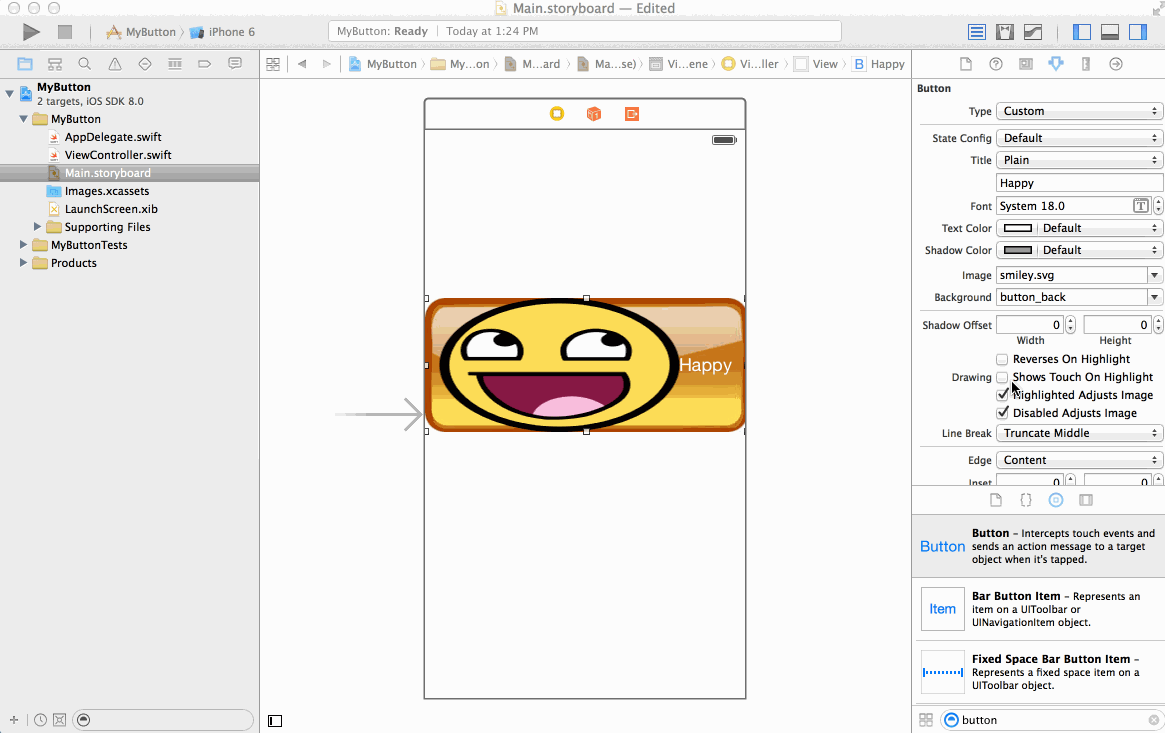Expand the Products folder
The height and width of the screenshot is (733, 1165).
[x=24, y=263]
